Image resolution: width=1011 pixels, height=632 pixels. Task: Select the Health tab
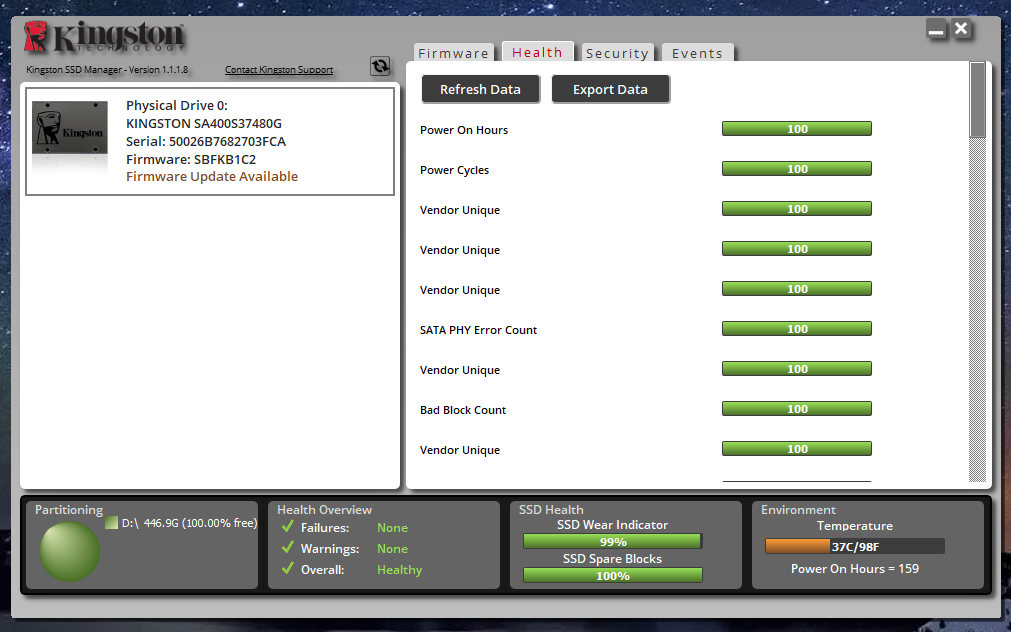(537, 52)
